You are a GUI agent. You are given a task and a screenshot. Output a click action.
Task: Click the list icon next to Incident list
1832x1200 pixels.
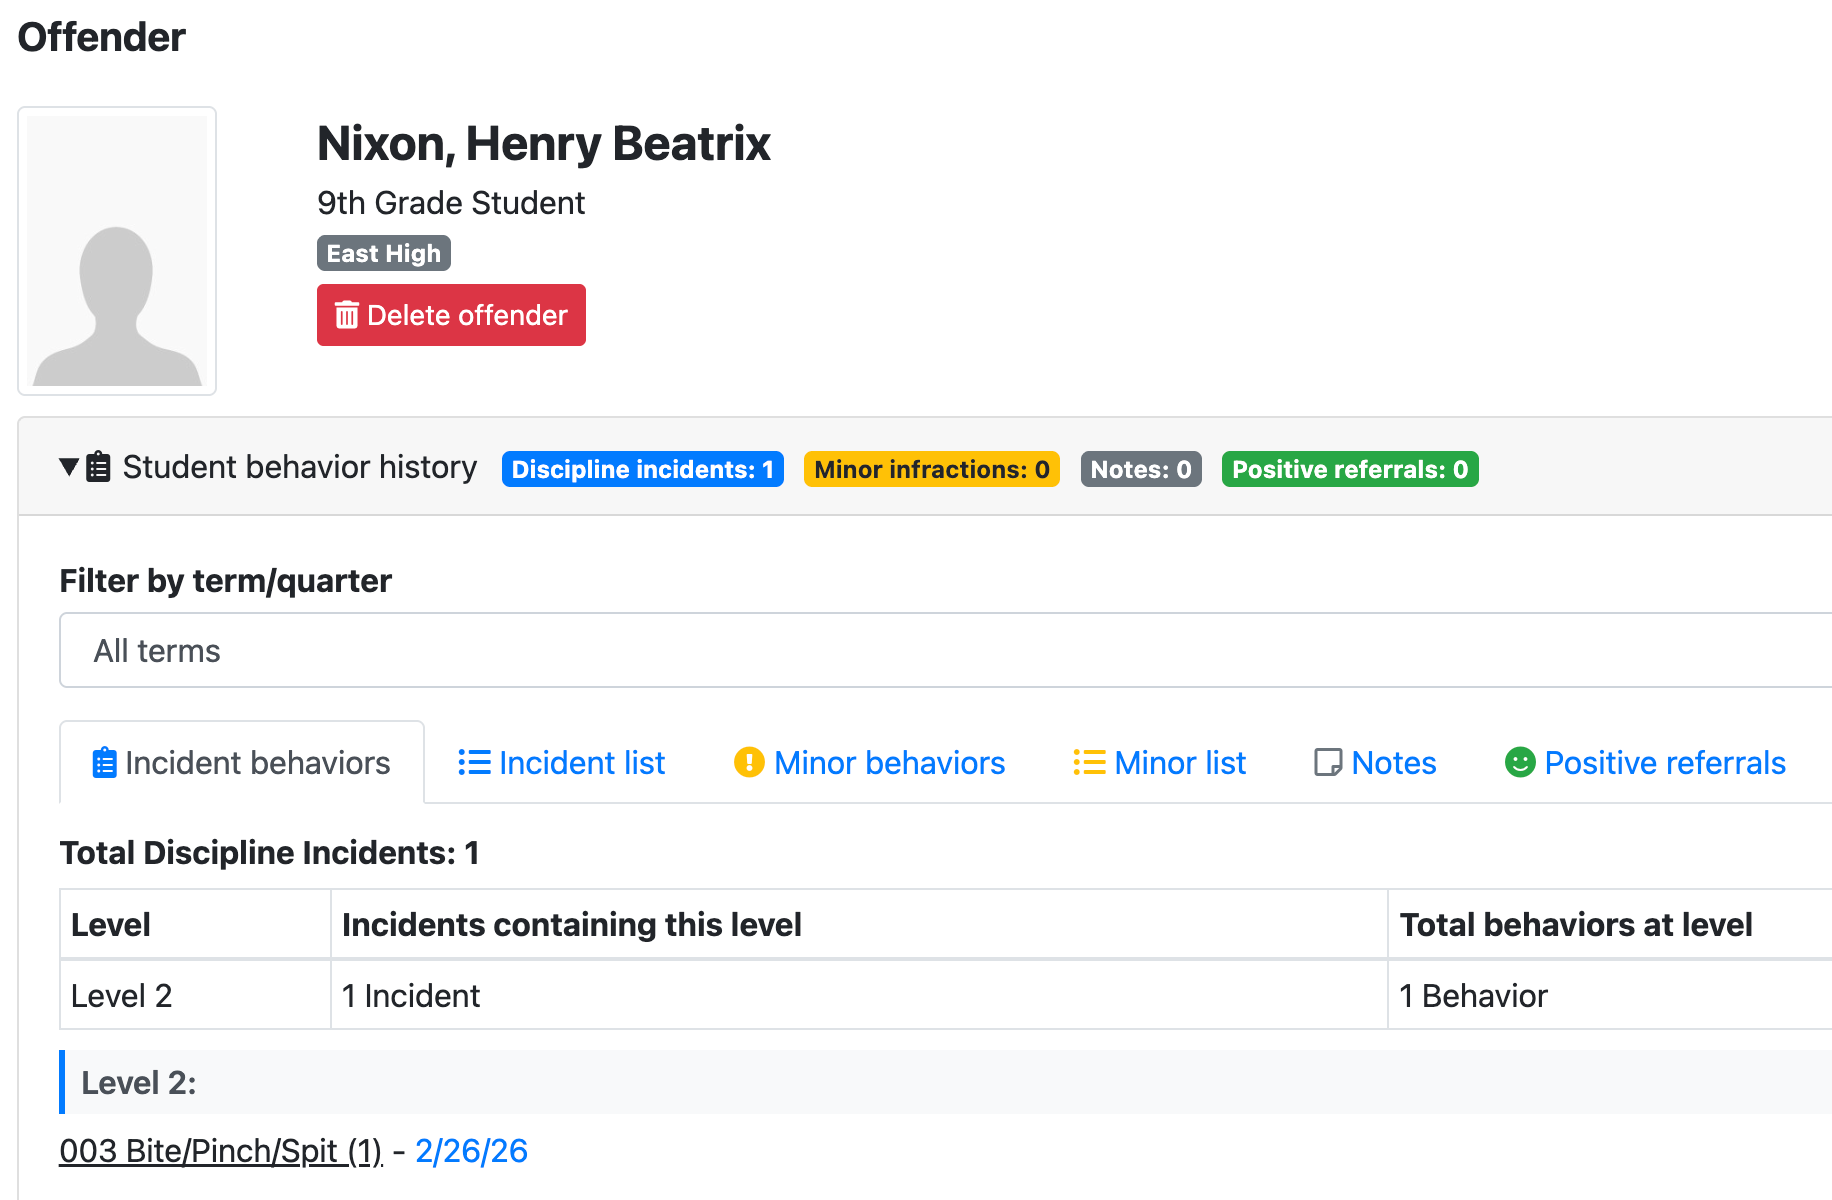click(x=474, y=763)
